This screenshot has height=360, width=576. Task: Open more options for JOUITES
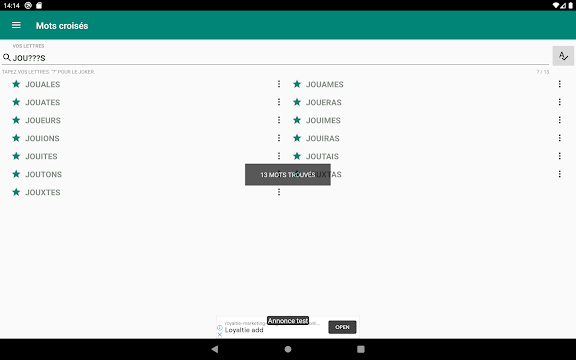[x=279, y=156]
